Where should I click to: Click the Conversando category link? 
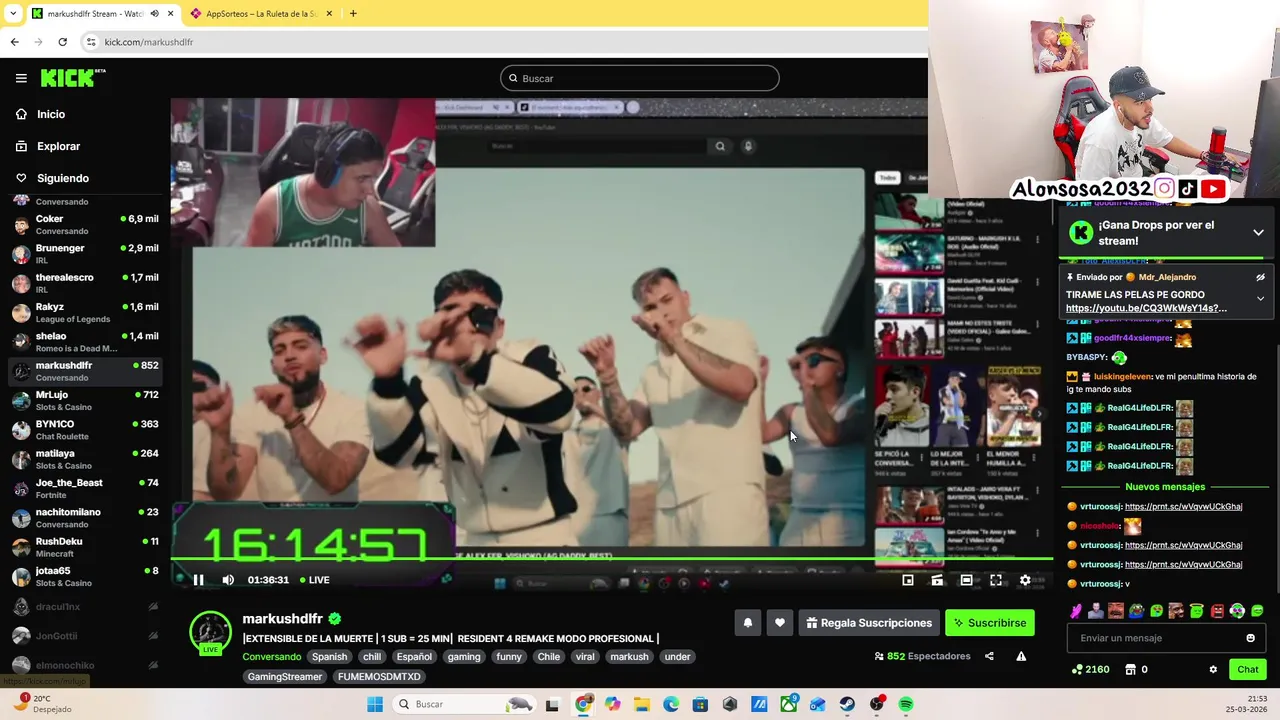click(x=272, y=657)
